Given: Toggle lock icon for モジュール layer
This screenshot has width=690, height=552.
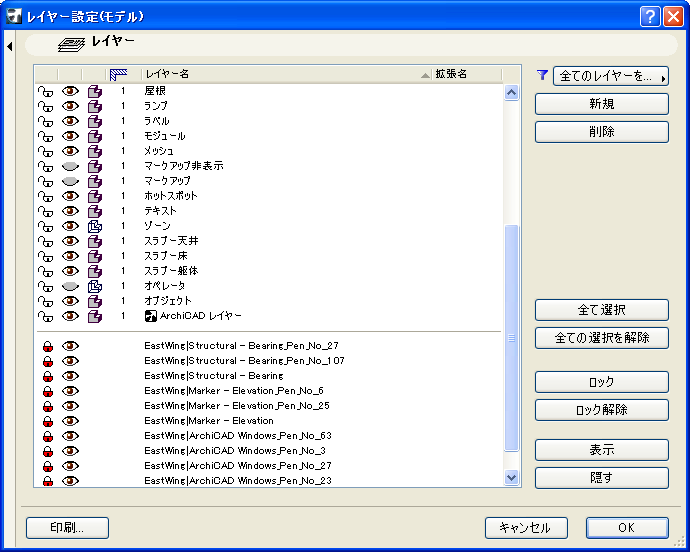Looking at the screenshot, I should point(45,136).
